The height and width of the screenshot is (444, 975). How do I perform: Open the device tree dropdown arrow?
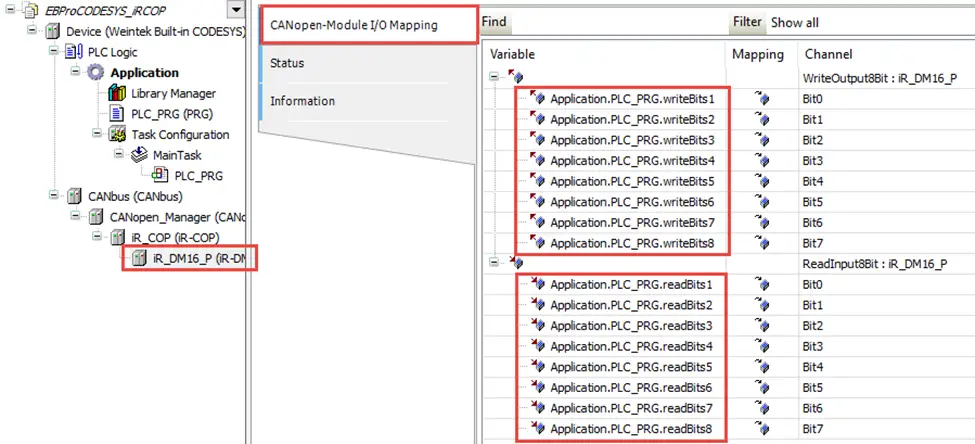(236, 9)
